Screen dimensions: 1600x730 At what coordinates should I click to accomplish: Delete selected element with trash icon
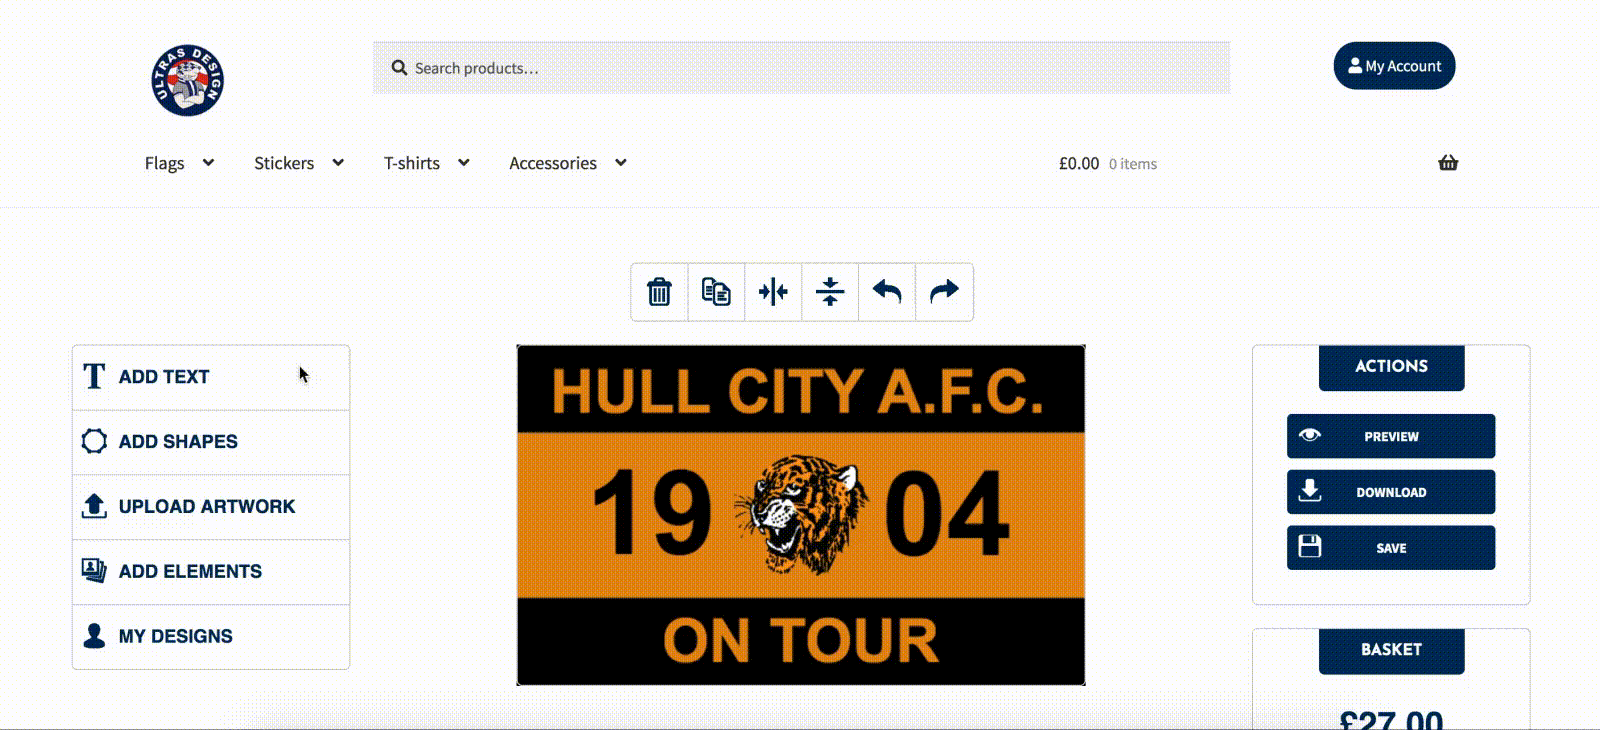click(659, 292)
